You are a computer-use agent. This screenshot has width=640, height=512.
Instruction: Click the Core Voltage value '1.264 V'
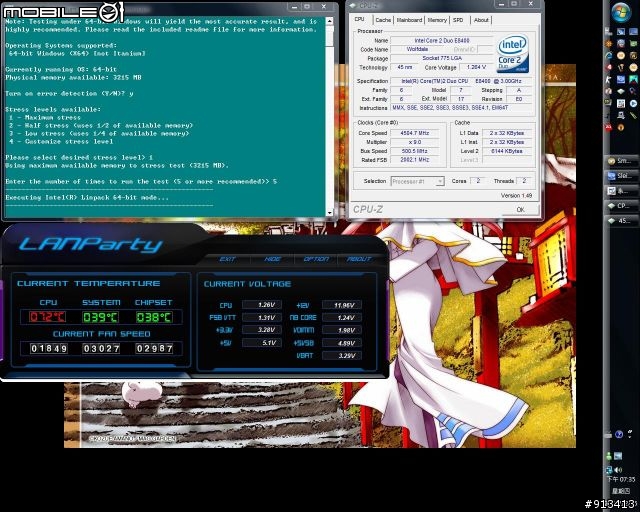click(x=476, y=67)
